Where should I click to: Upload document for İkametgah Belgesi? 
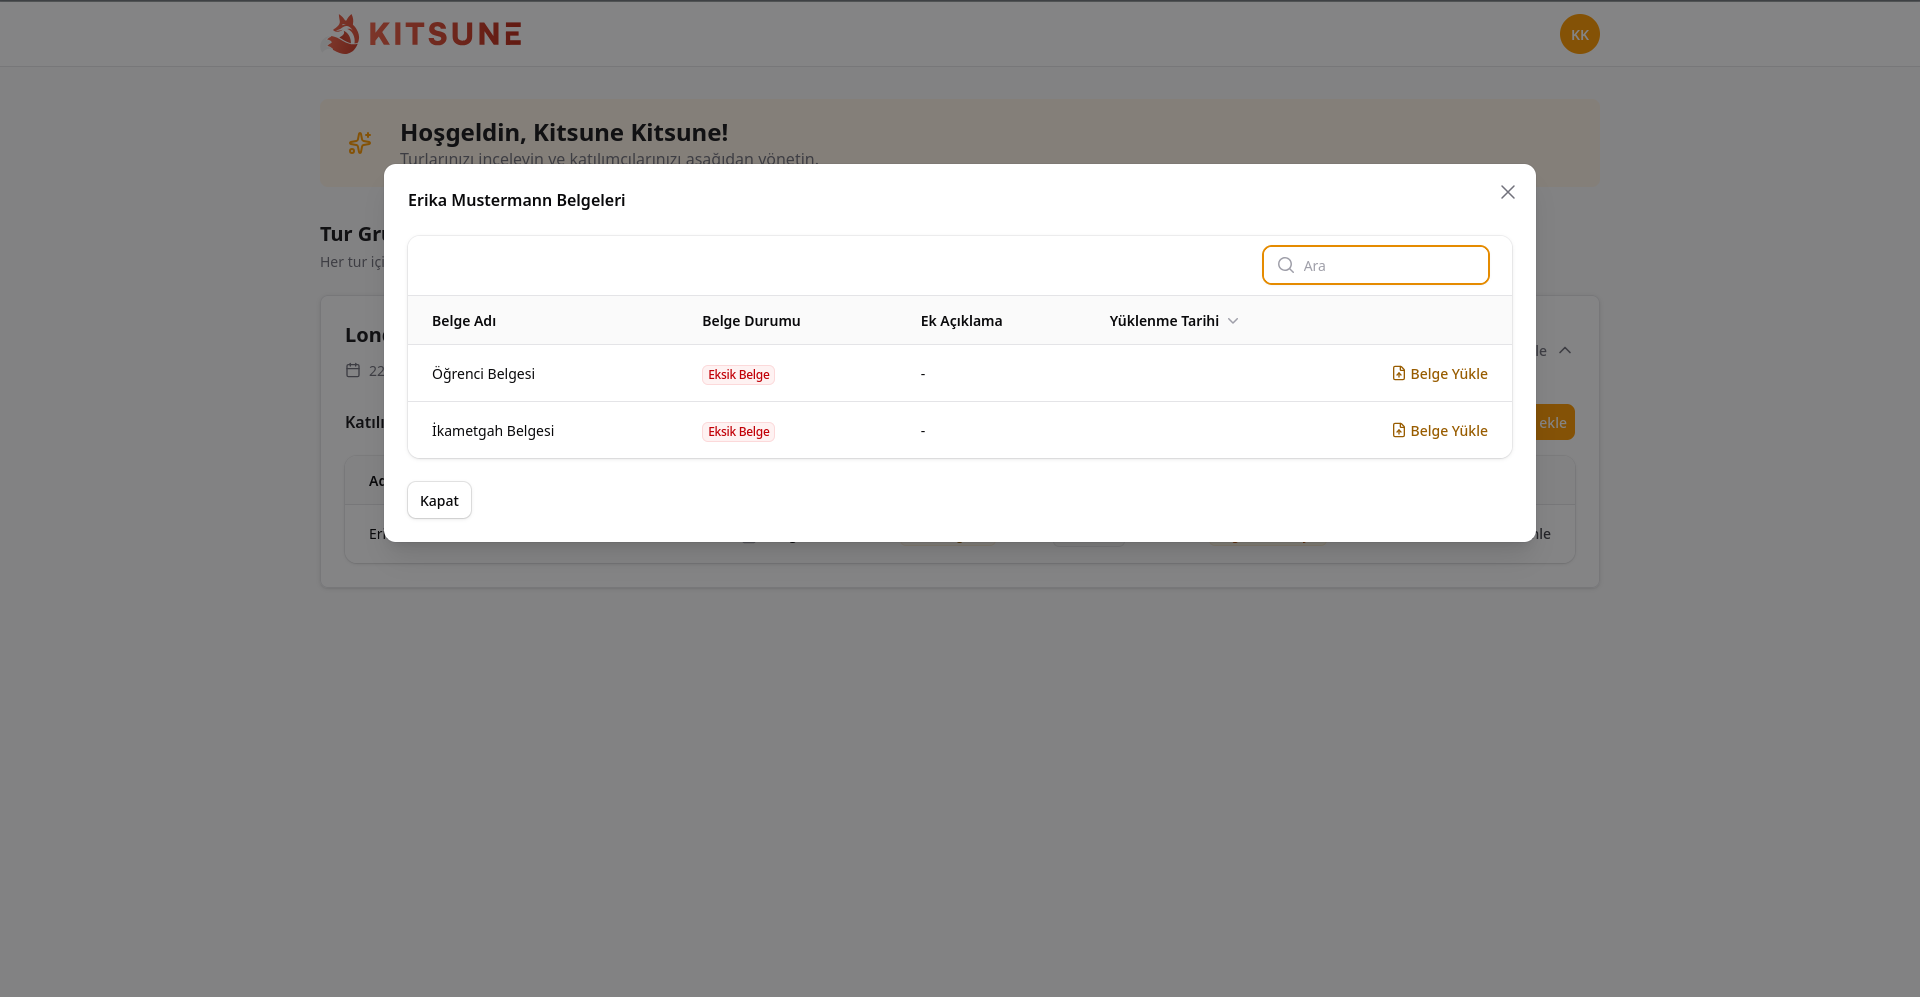(1440, 431)
